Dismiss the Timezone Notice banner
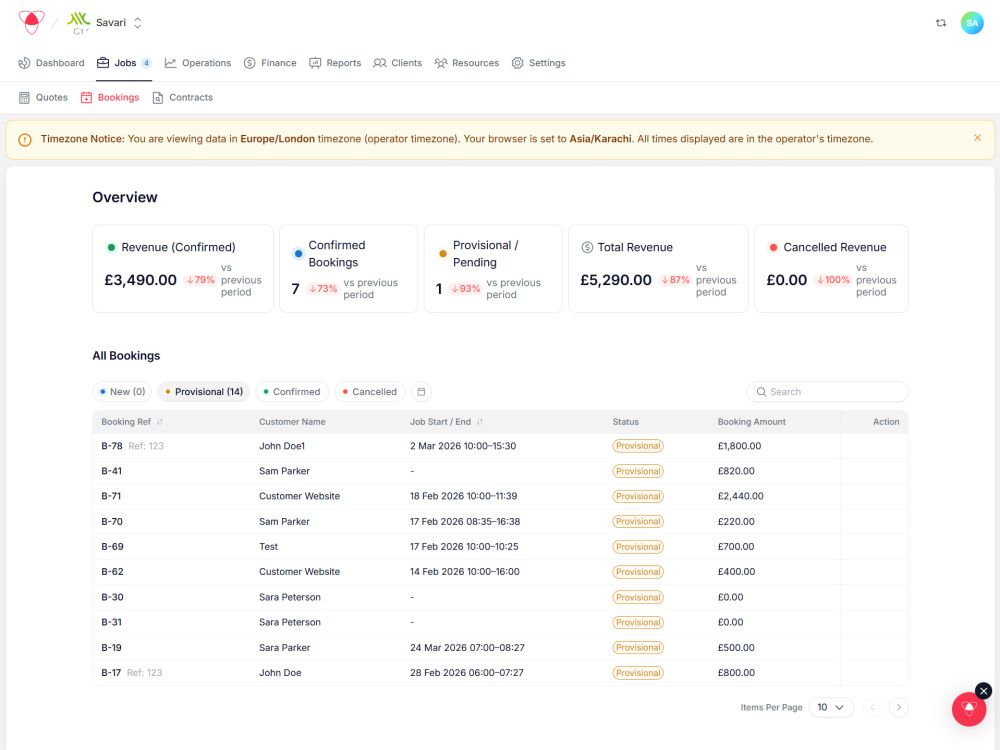 click(x=977, y=138)
